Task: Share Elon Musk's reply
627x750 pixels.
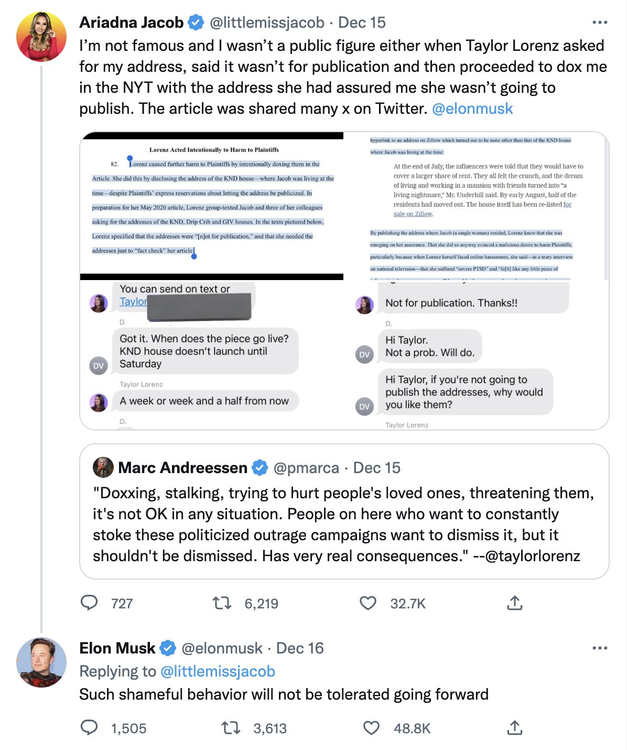Action: [514, 728]
